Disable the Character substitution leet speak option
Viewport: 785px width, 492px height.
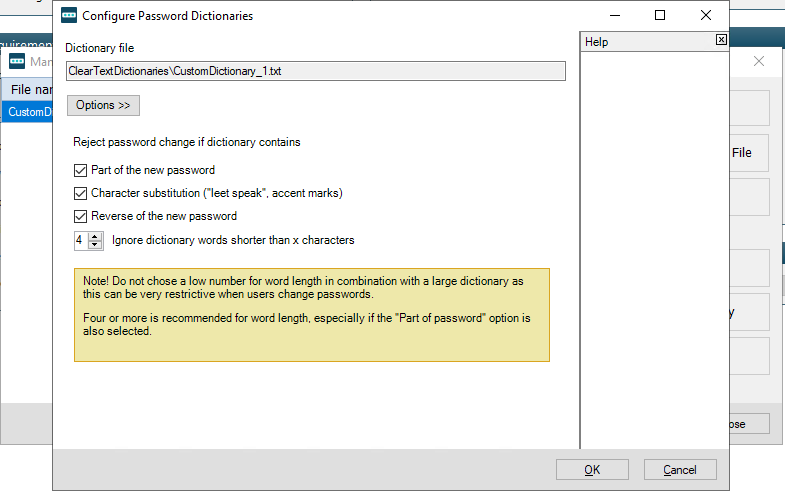click(81, 193)
